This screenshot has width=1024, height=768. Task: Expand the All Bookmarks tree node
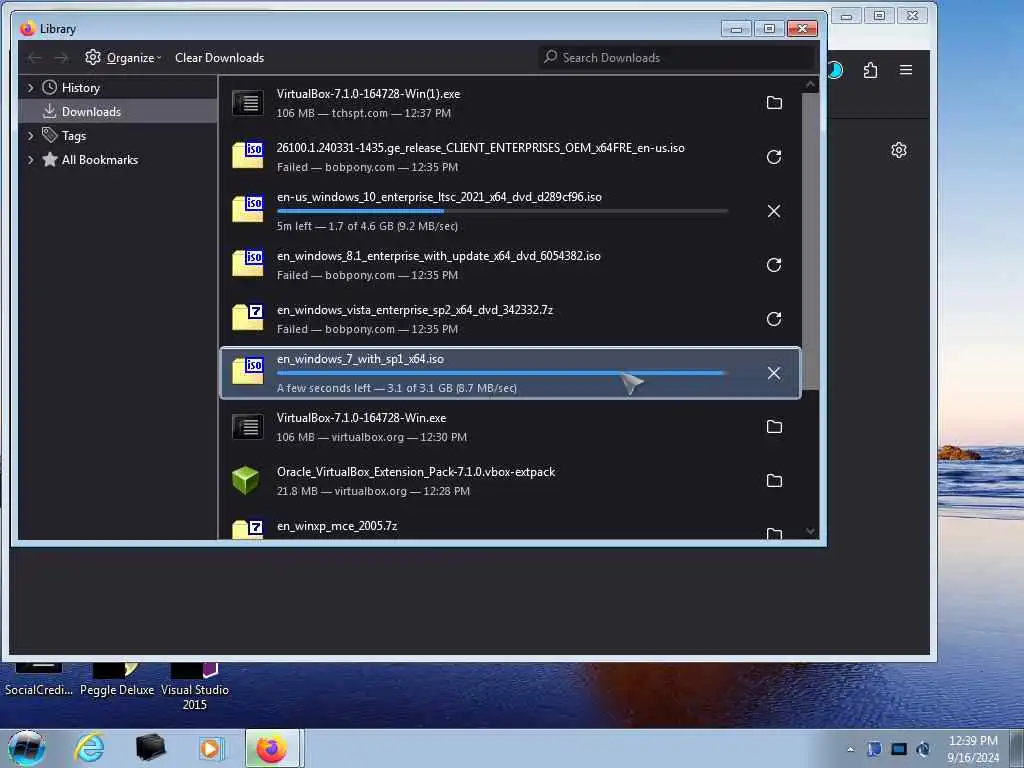30,160
